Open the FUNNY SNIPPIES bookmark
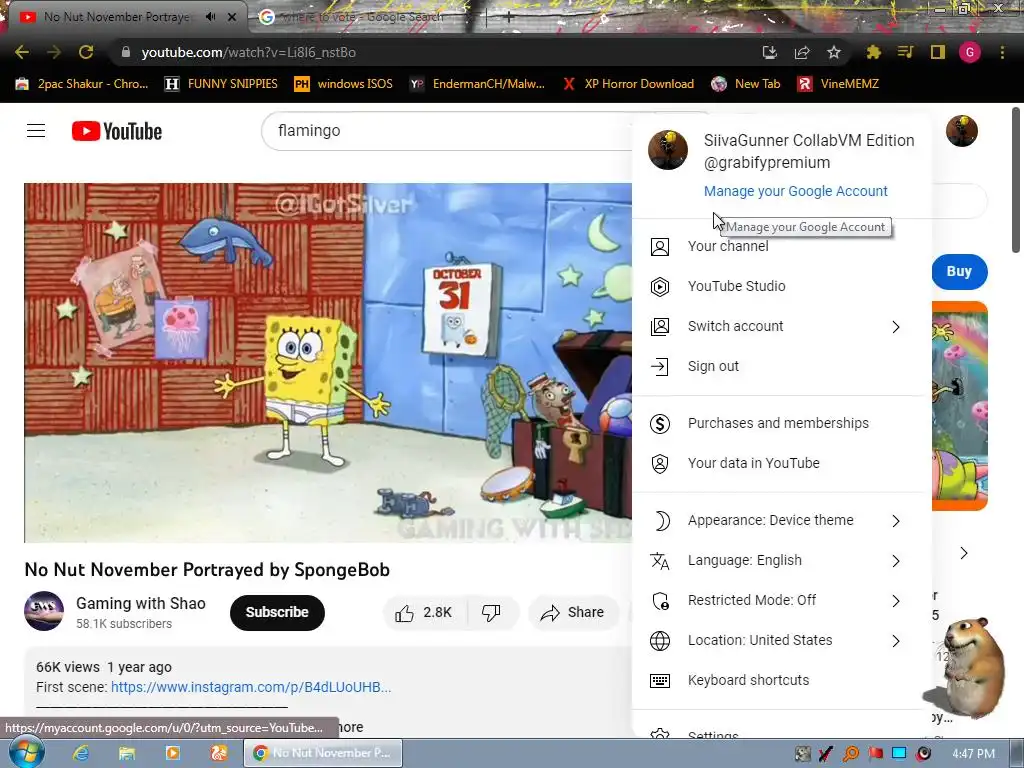The height and width of the screenshot is (768, 1024). 221,84
